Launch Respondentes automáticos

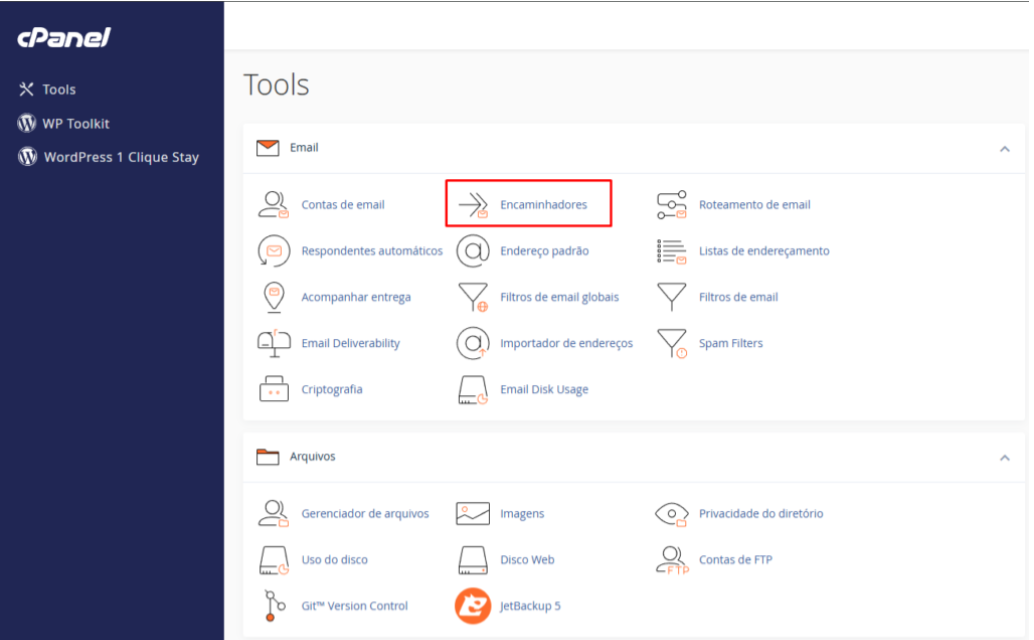(x=372, y=251)
